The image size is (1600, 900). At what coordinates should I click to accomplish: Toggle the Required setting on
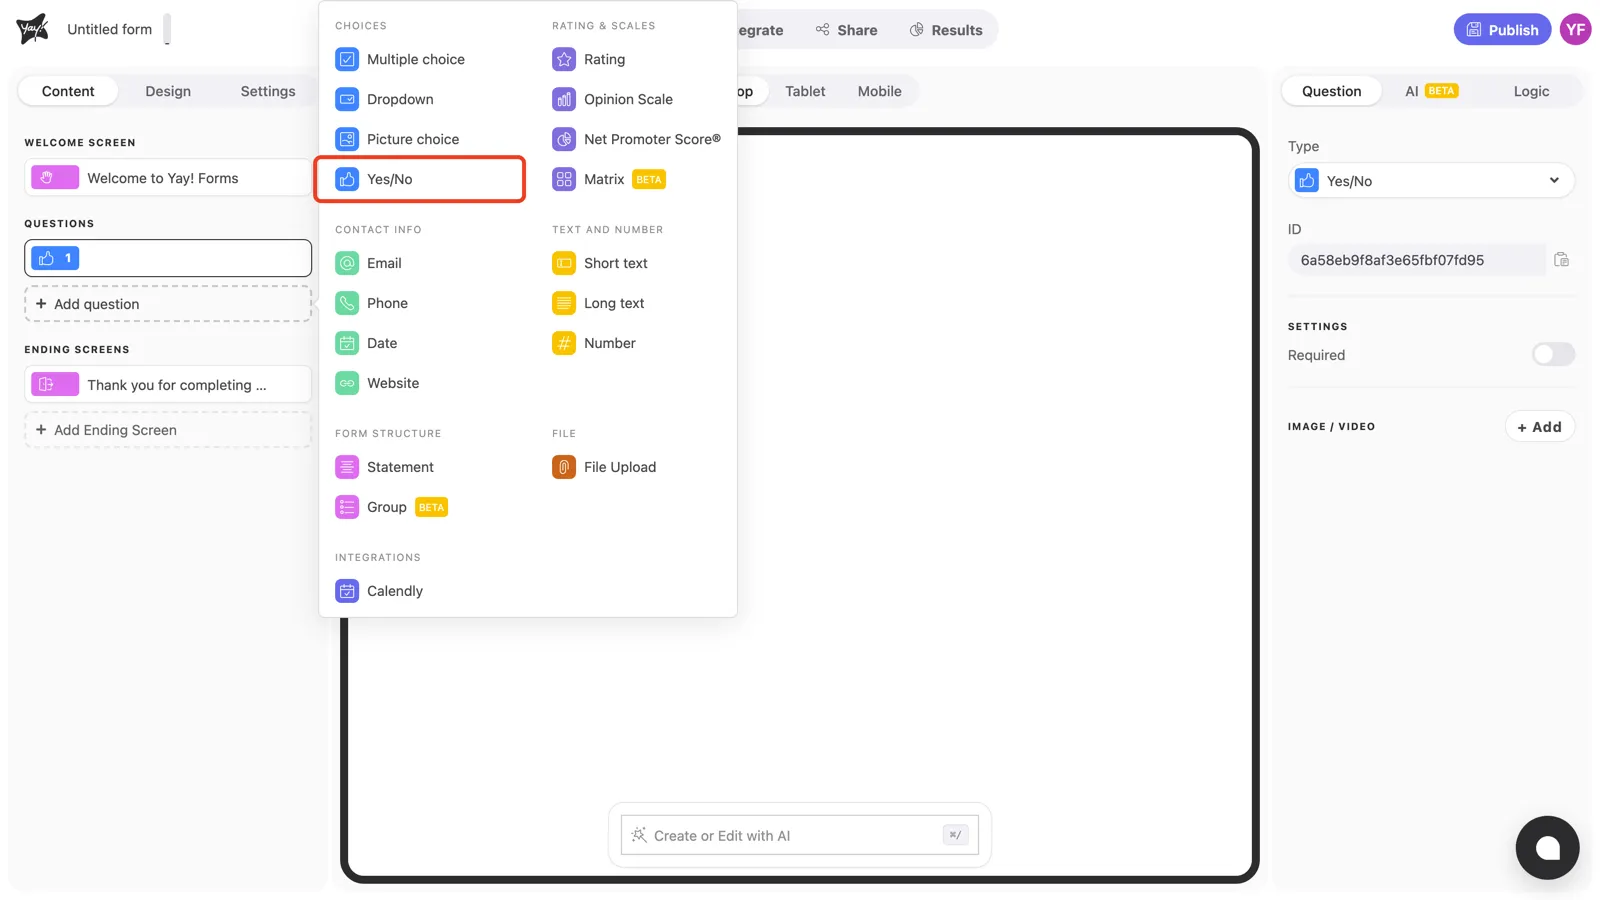pos(1553,354)
